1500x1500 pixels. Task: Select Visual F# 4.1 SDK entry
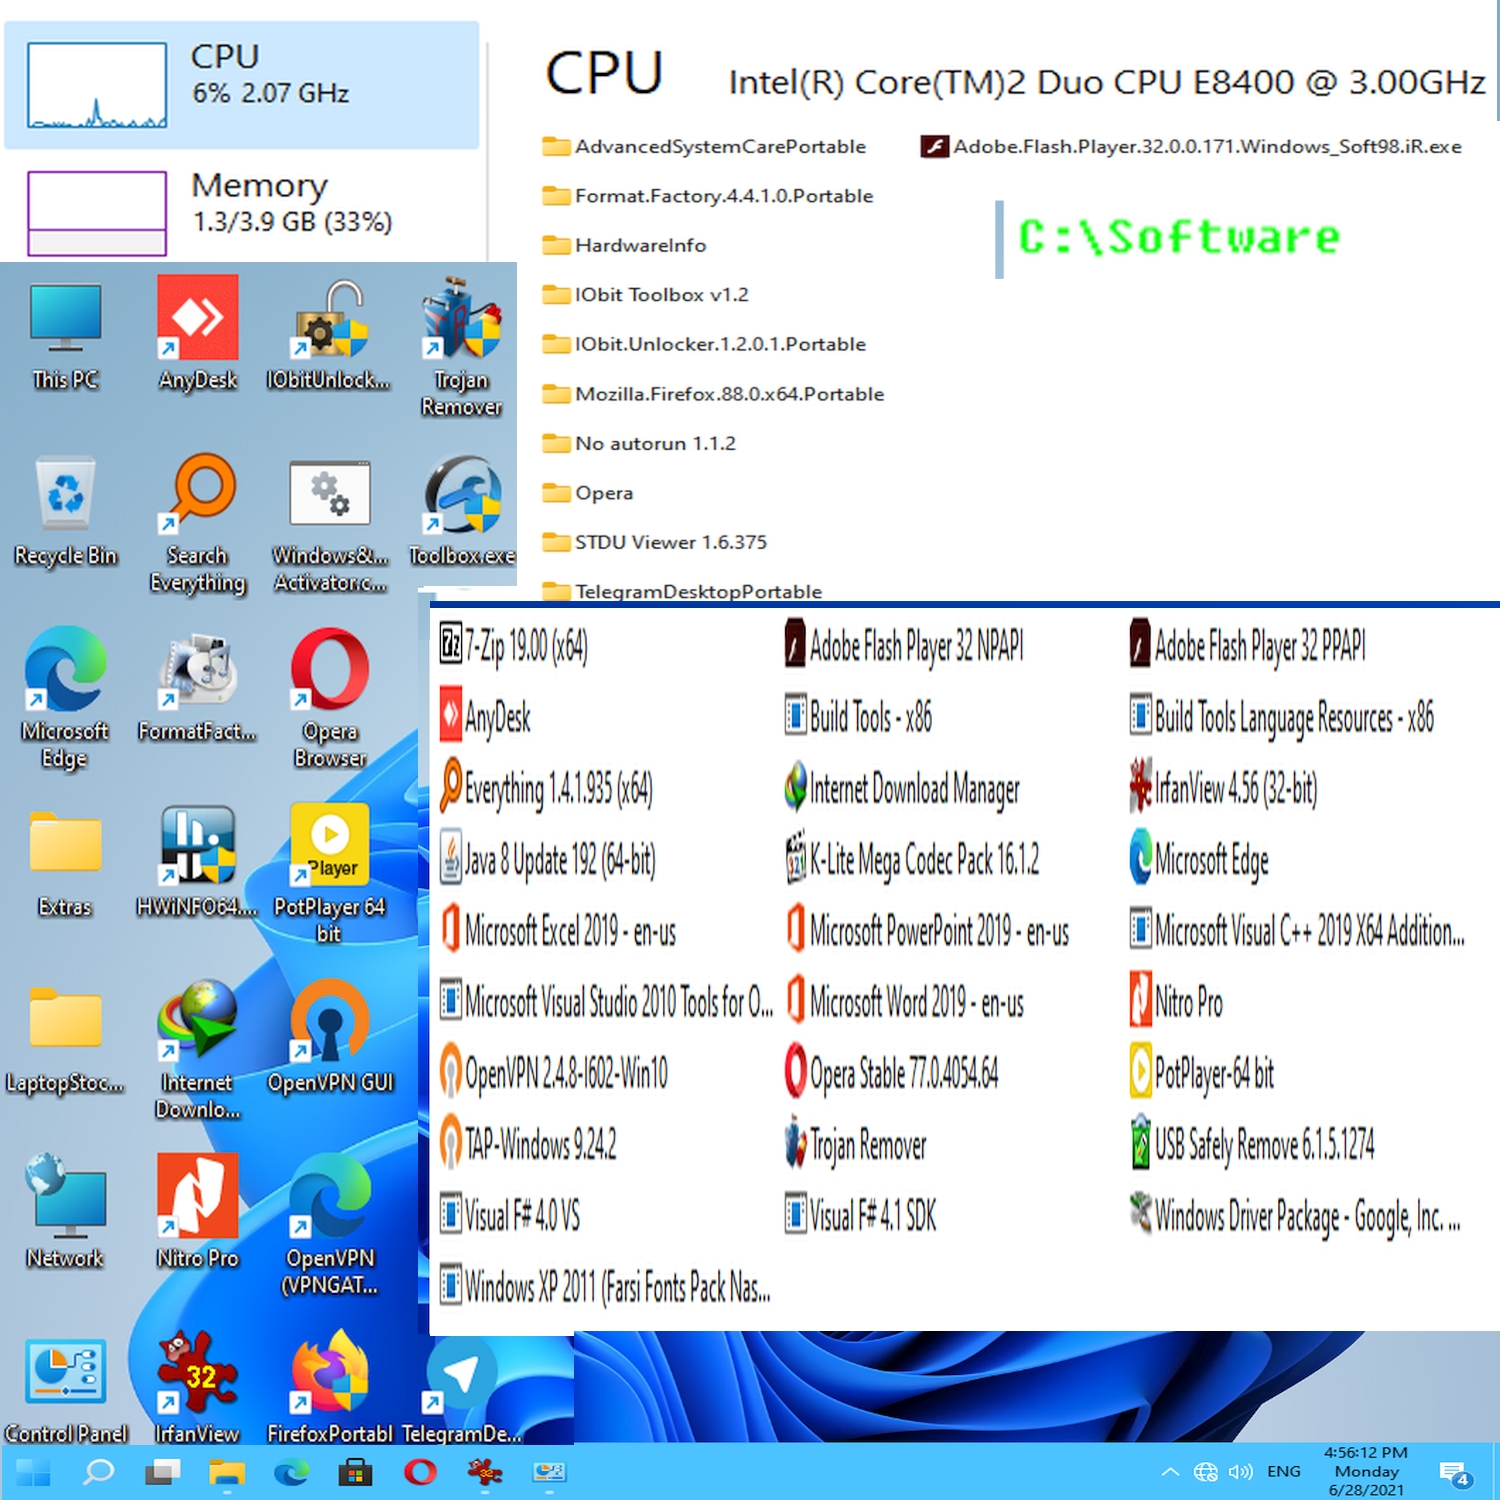861,1215
